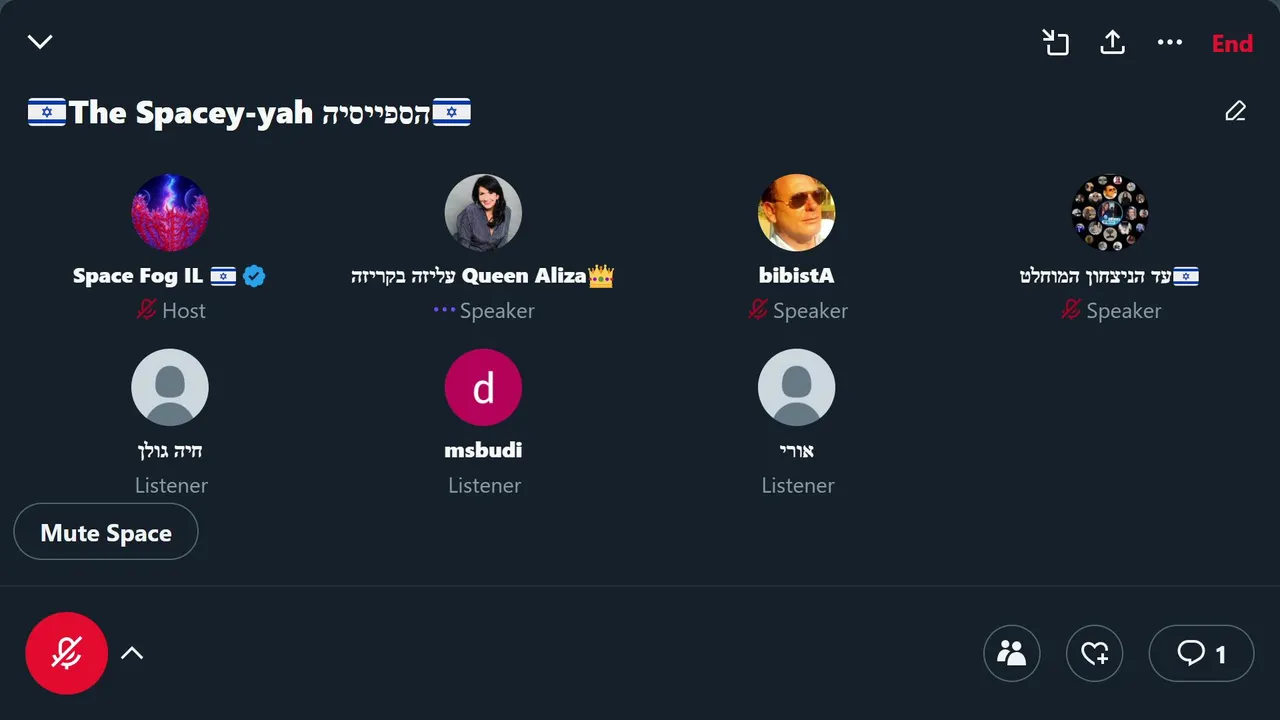Viewport: 1280px width, 720px height.
Task: Click the minimize-to-dock Space icon
Action: (1056, 43)
